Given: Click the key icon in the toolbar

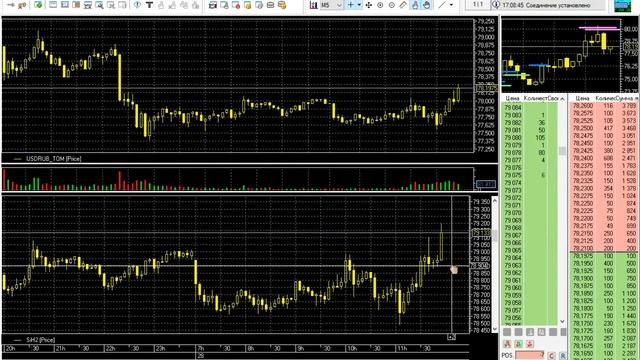Looking at the screenshot, I should [22, 5].
